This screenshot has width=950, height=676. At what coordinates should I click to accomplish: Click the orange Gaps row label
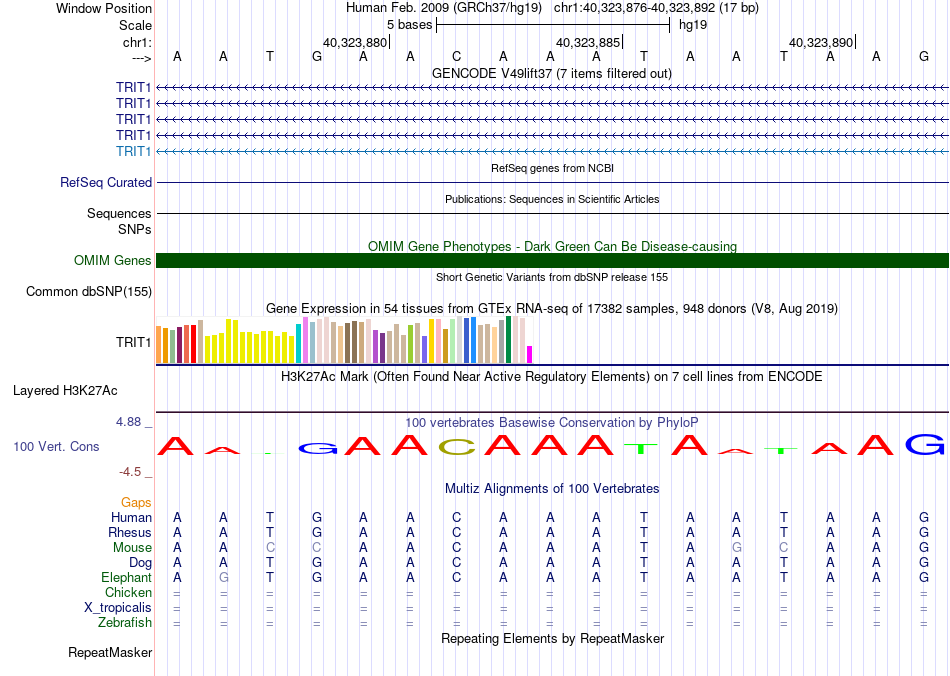click(x=136, y=502)
